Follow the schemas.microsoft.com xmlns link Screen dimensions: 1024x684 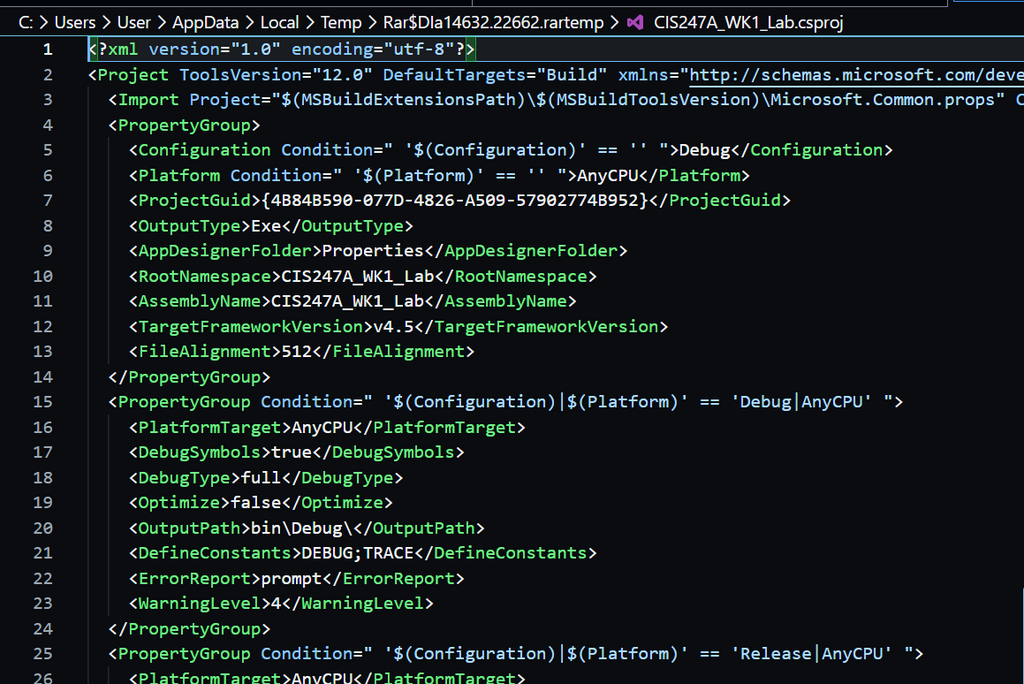coord(856,75)
